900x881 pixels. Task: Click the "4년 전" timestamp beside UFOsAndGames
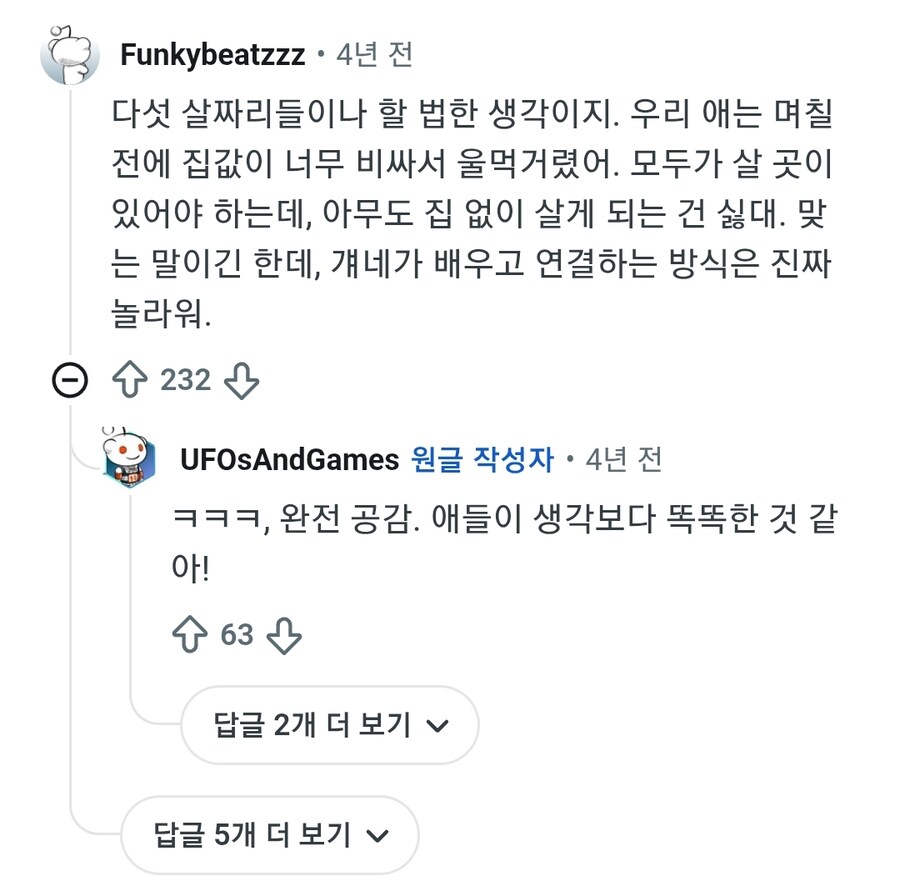coord(624,459)
